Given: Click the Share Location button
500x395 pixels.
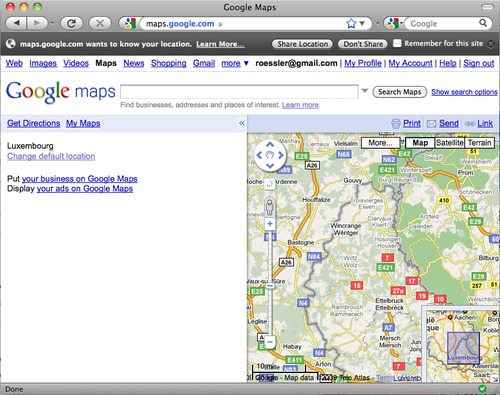Looking at the screenshot, I should [x=302, y=44].
